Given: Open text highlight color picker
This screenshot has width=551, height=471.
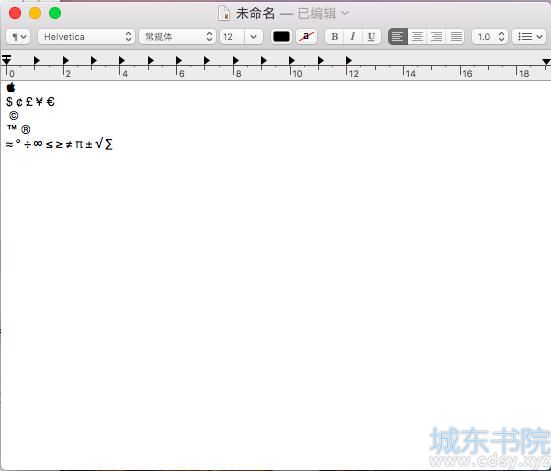Looking at the screenshot, I should pos(306,37).
